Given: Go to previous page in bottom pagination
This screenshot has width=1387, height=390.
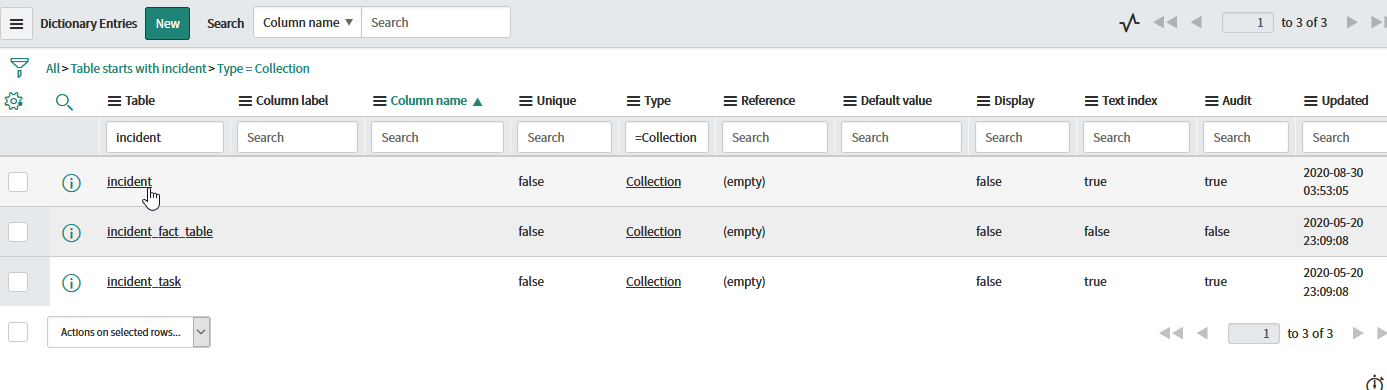Looking at the screenshot, I should point(1202,333).
